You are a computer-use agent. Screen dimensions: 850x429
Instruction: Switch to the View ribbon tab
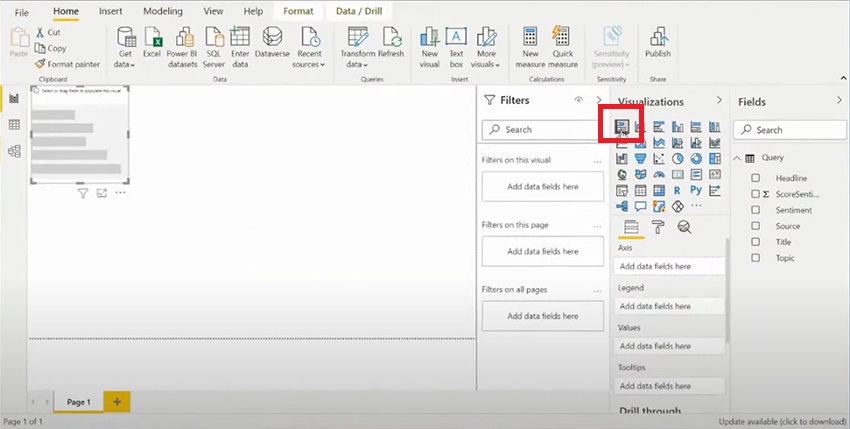(213, 11)
